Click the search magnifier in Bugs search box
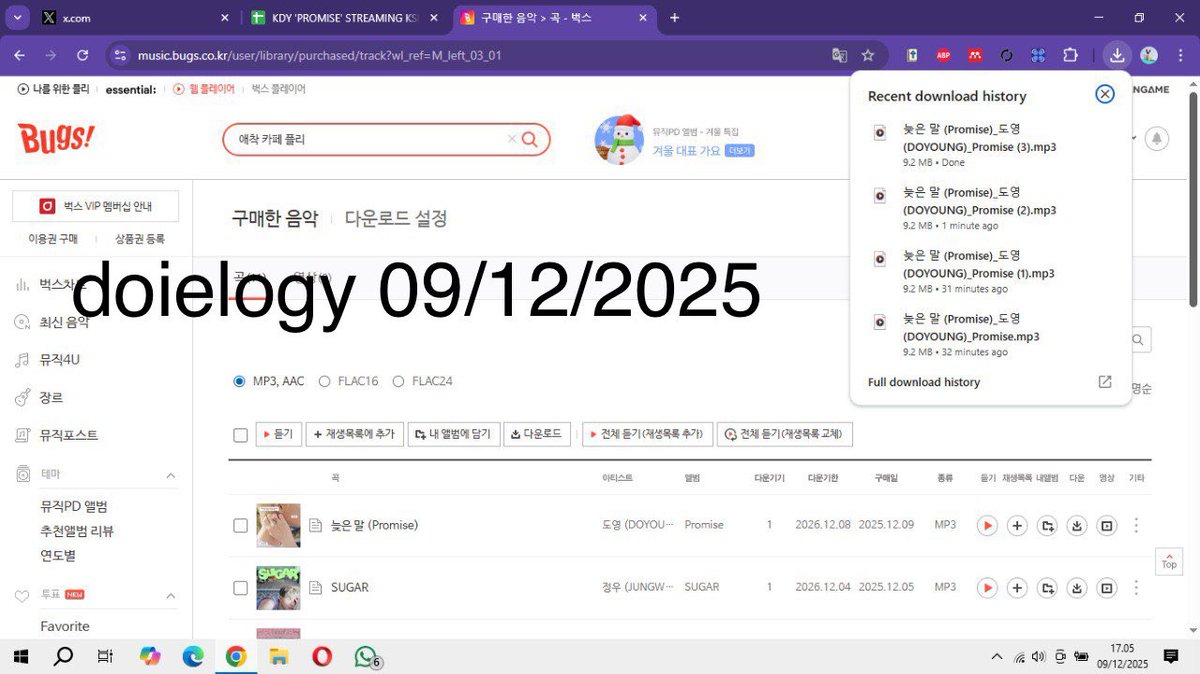This screenshot has height=674, width=1200. (x=530, y=139)
